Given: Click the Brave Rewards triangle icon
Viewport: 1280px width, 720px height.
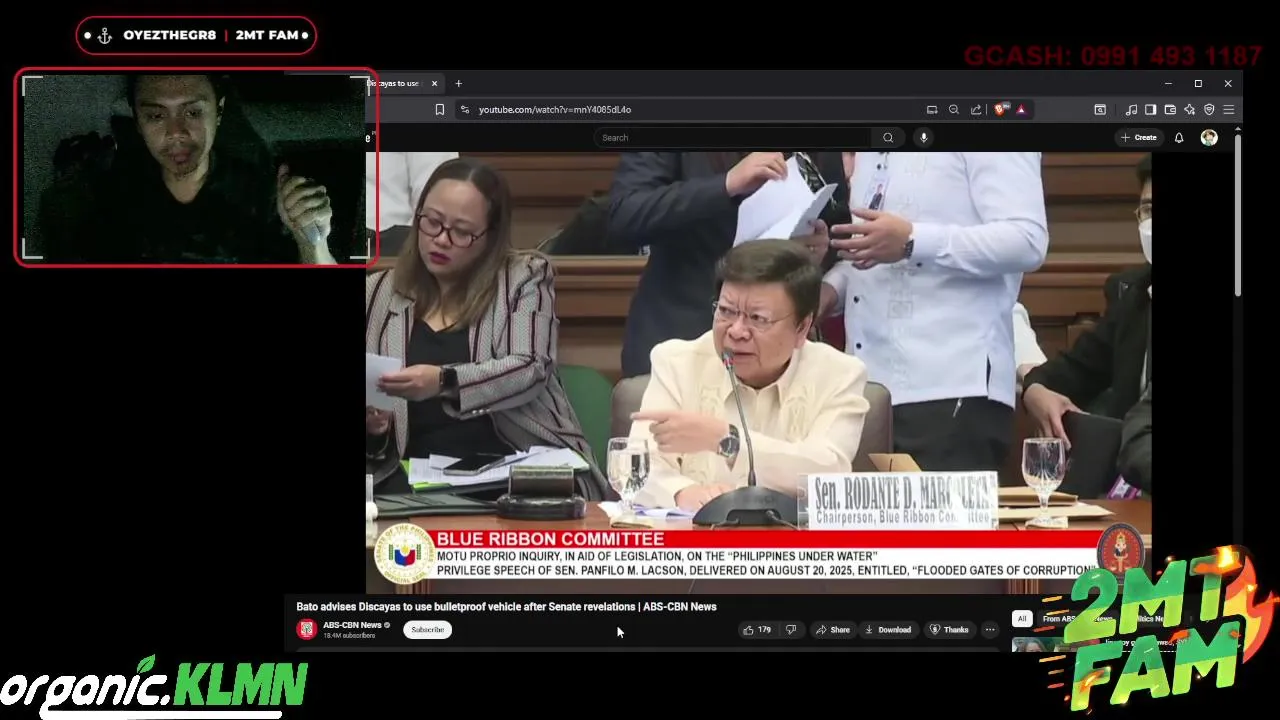Looking at the screenshot, I should point(1021,110).
